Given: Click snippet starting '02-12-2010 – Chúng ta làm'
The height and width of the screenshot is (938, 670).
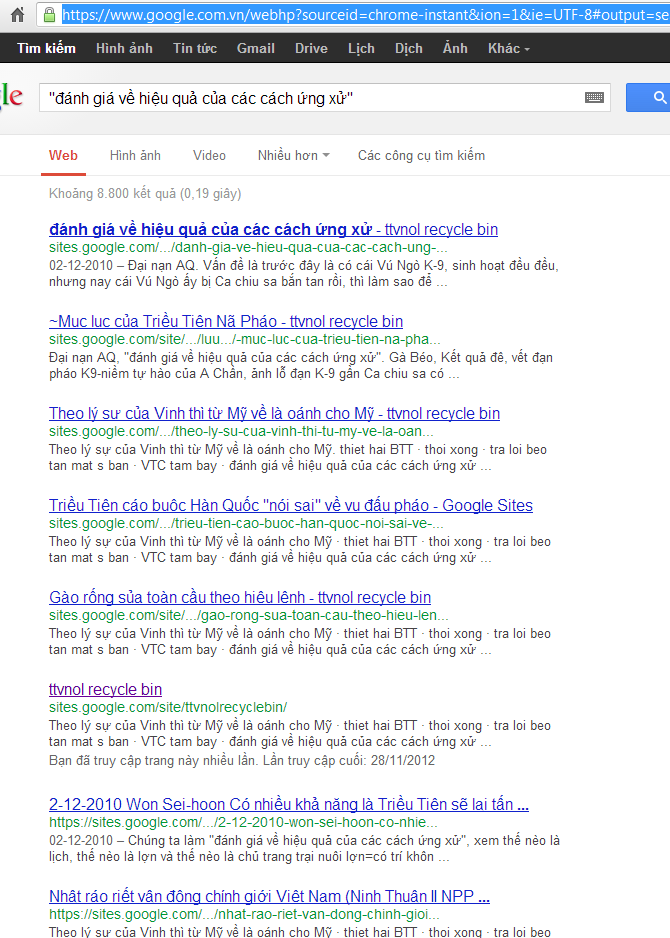Looking at the screenshot, I should pyautogui.click(x=304, y=848).
